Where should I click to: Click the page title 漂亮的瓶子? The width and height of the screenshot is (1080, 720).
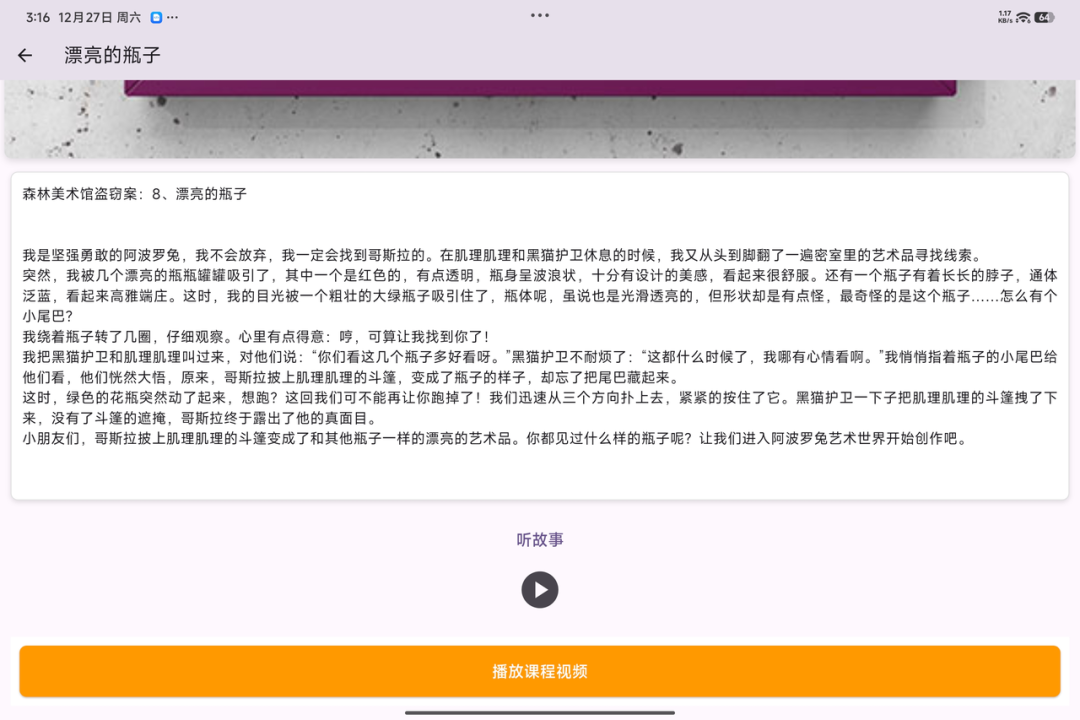(112, 55)
